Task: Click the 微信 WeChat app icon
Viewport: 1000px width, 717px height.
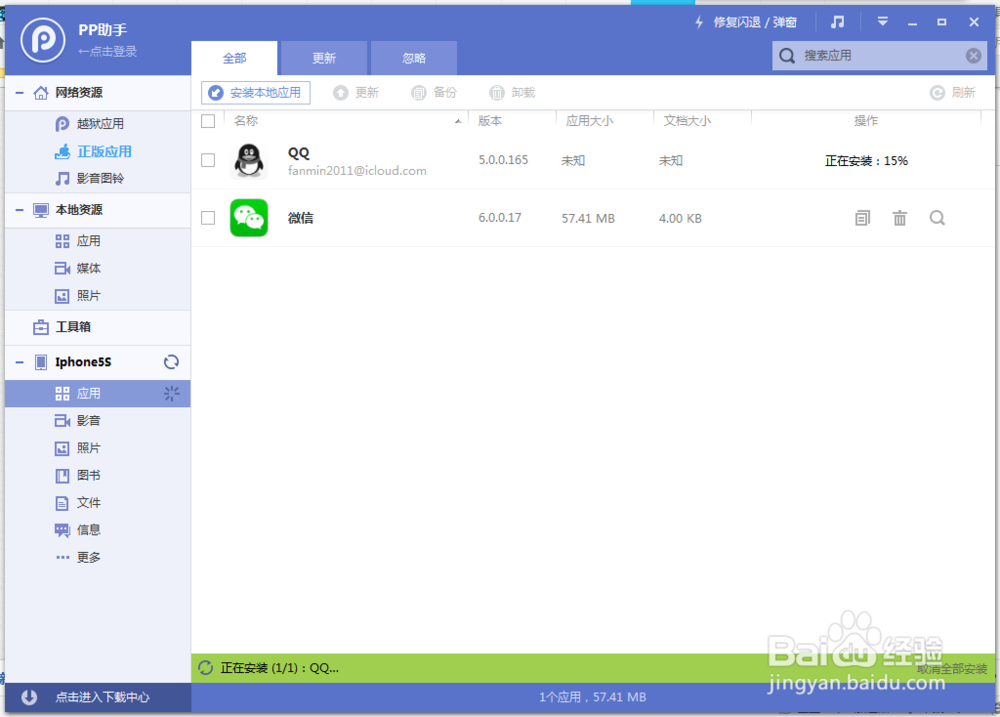Action: coord(249,218)
